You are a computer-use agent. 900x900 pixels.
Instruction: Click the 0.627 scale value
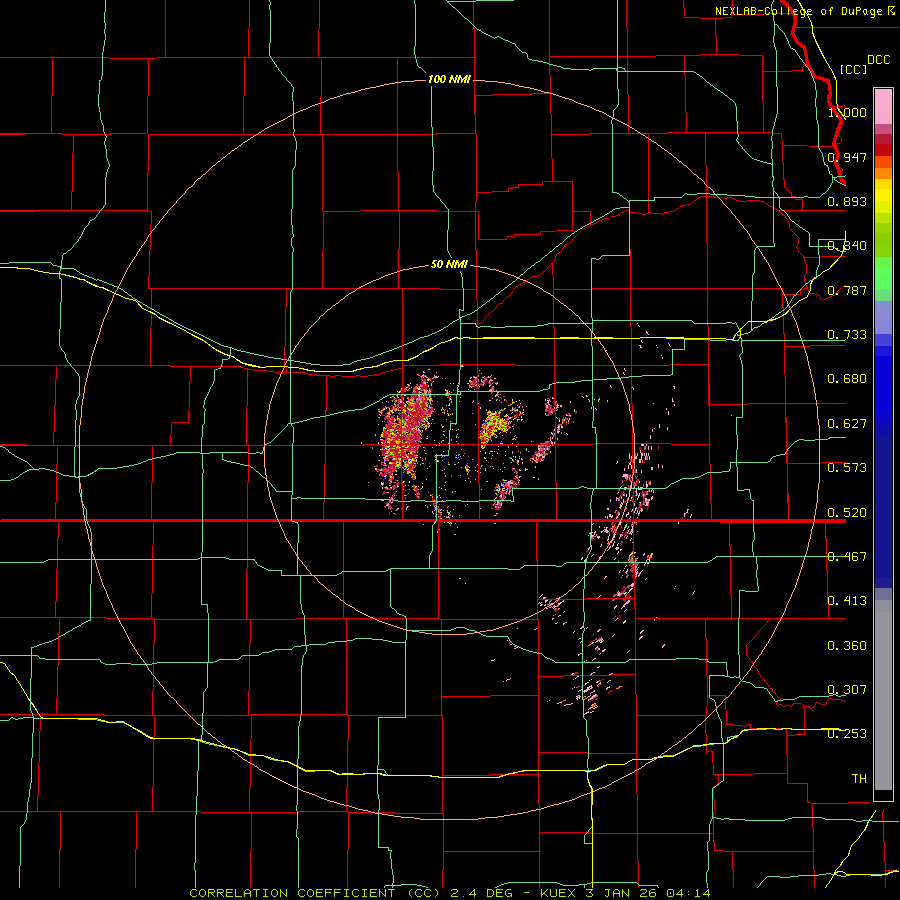847,424
